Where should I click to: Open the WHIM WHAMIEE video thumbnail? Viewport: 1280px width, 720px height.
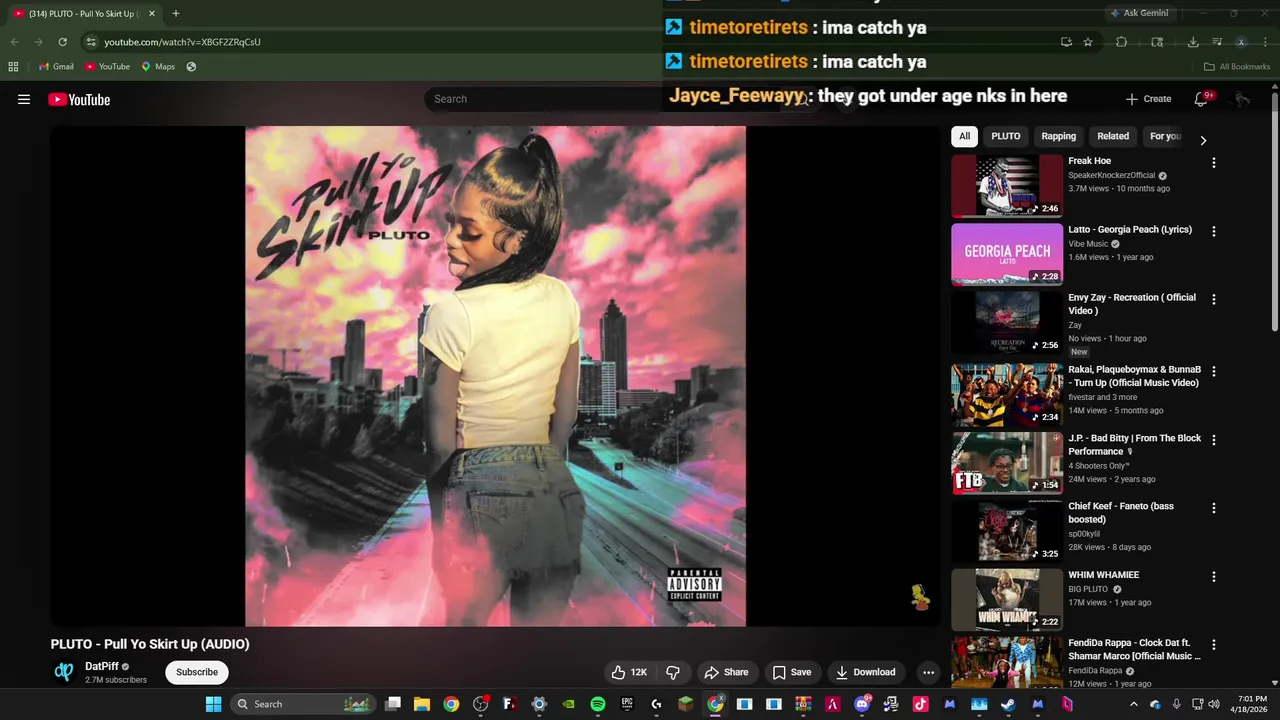1007,600
